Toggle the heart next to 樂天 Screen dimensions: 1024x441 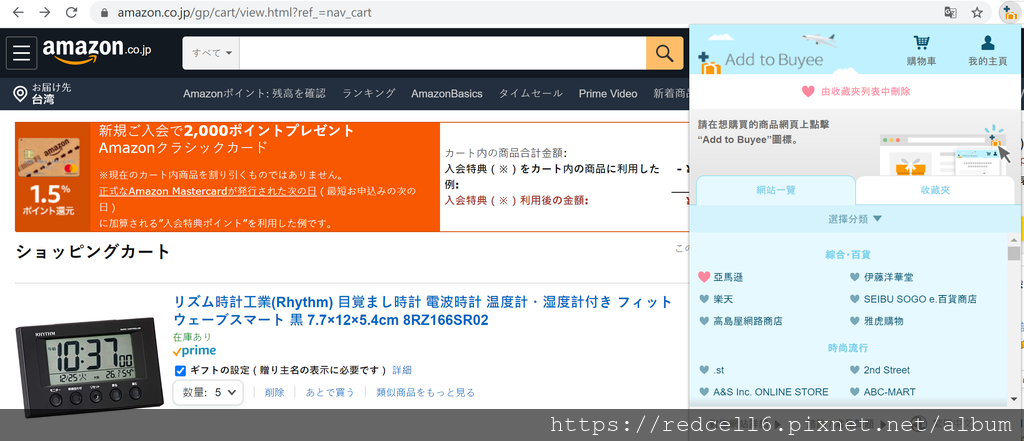point(703,299)
